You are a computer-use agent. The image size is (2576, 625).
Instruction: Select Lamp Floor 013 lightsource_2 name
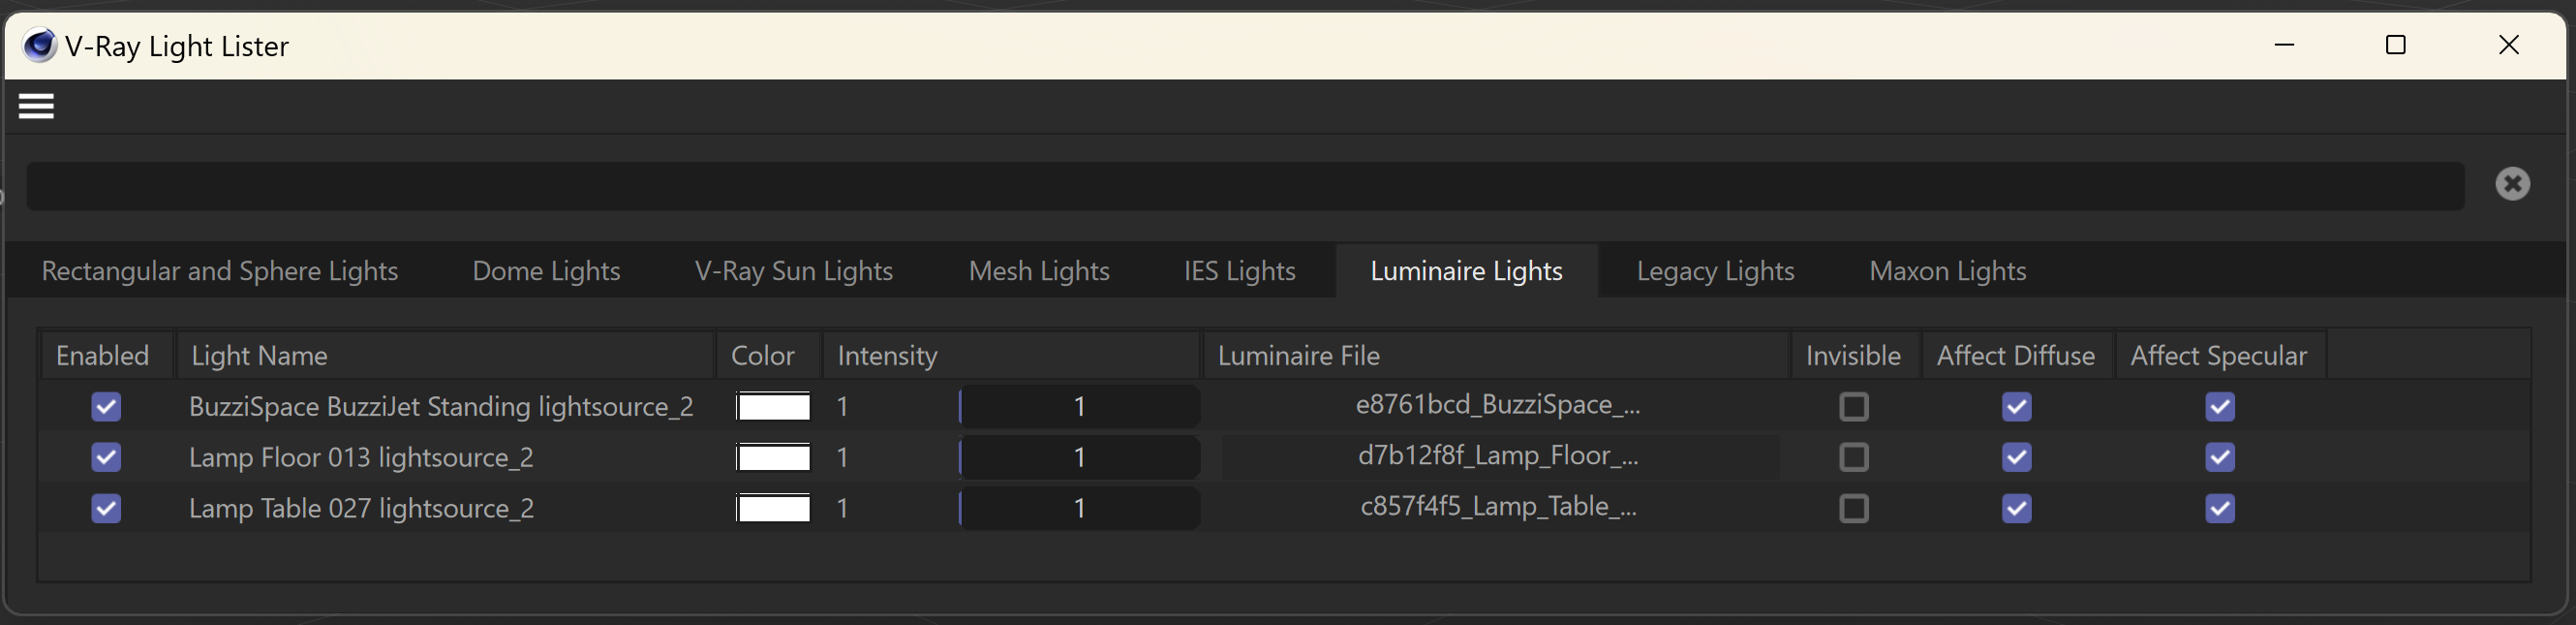(x=361, y=458)
